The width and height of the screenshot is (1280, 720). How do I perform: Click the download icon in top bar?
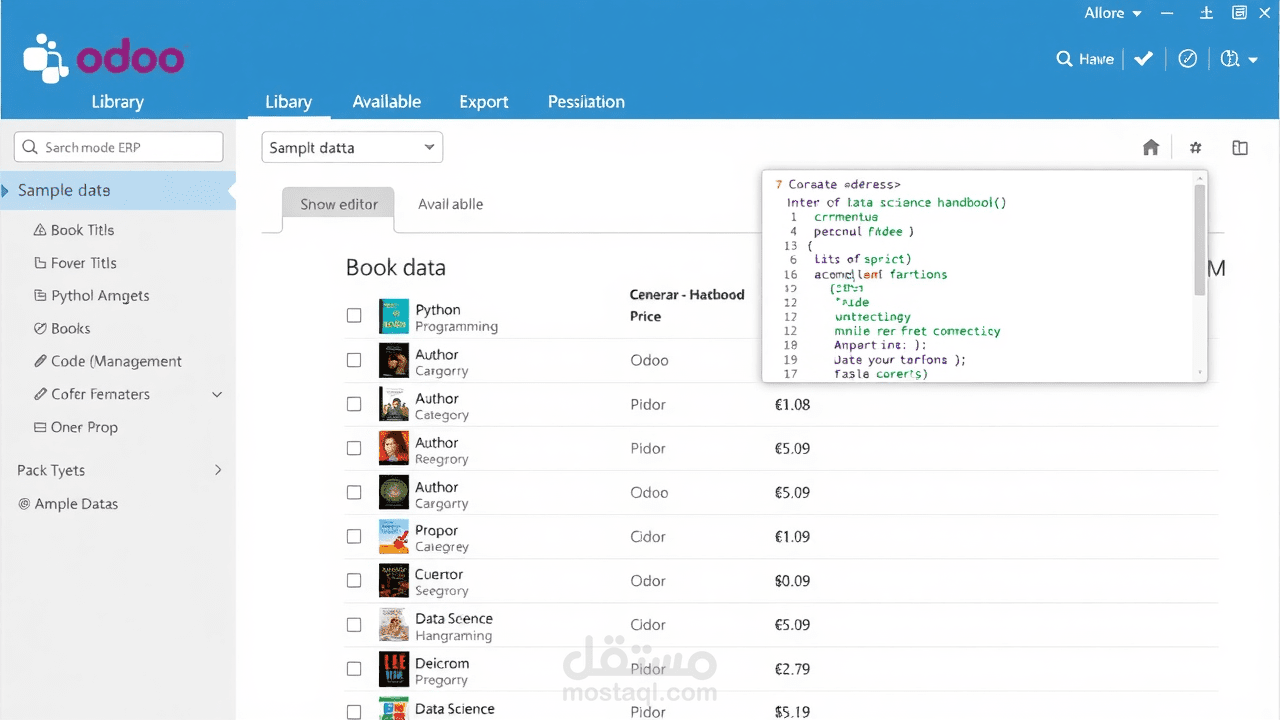(x=1206, y=13)
